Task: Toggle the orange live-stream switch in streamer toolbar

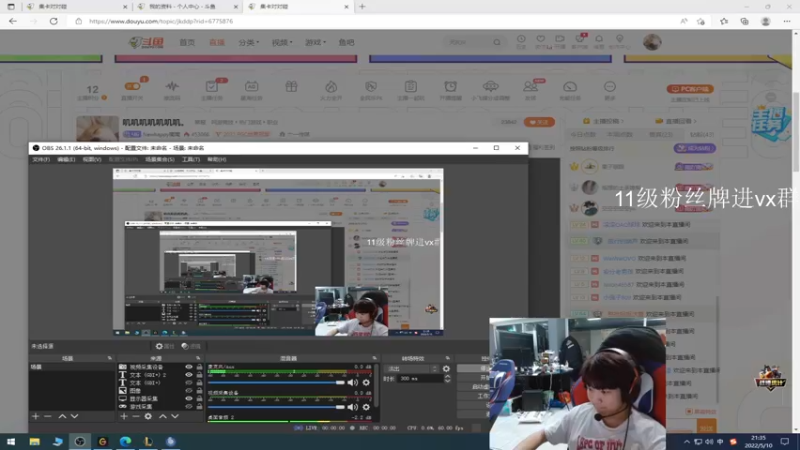Action: pos(133,86)
